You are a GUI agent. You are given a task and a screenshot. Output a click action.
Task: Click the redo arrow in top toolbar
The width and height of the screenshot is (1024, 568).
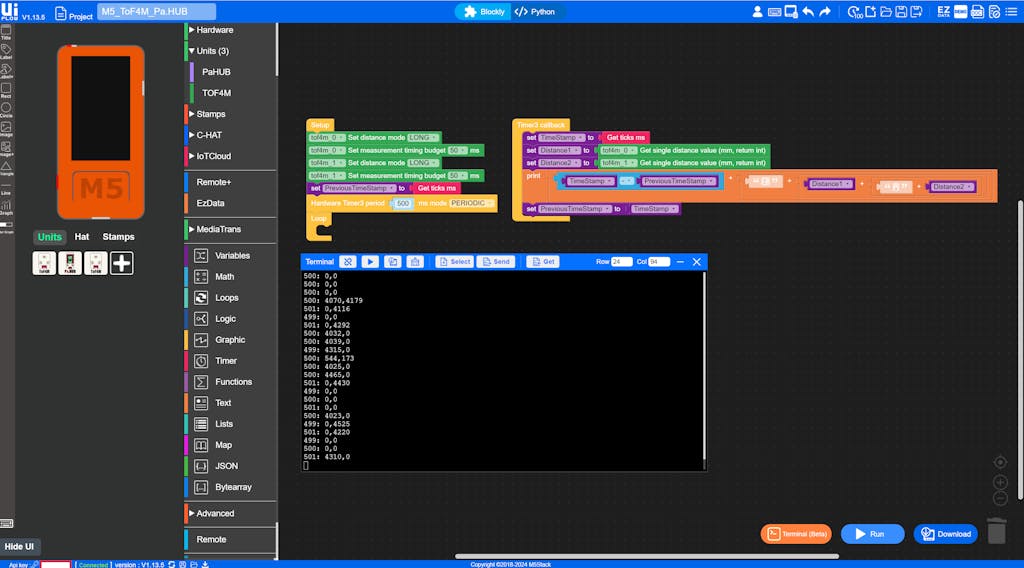coord(825,12)
